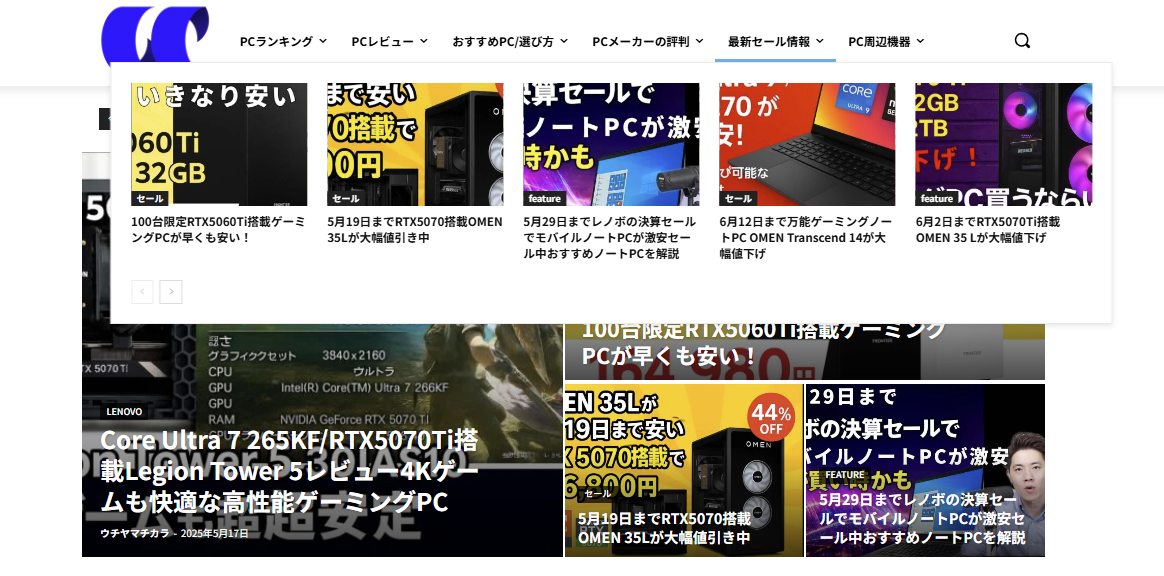This screenshot has height=576, width=1164.
Task: Open the OMEN 35L RTX5070 thumbnail in dropdown
Action: (415, 144)
